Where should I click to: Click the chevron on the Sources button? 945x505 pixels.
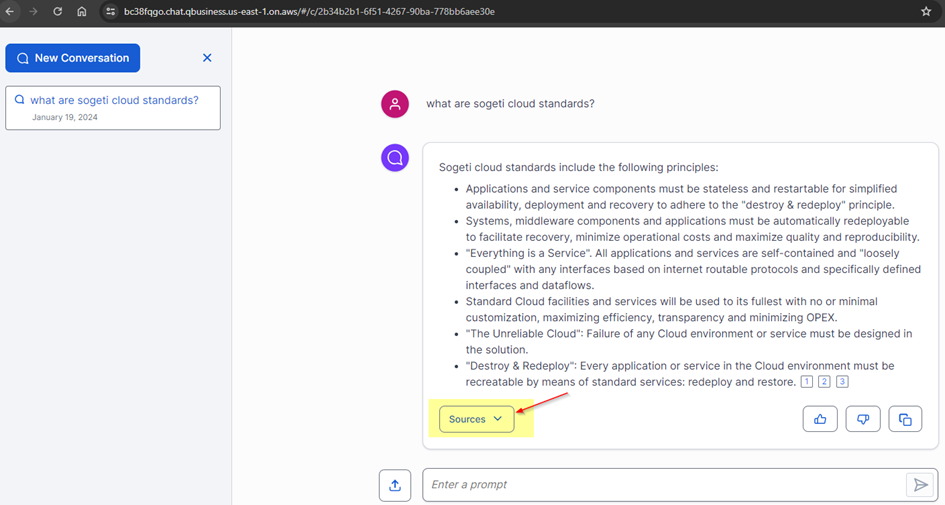pos(498,419)
